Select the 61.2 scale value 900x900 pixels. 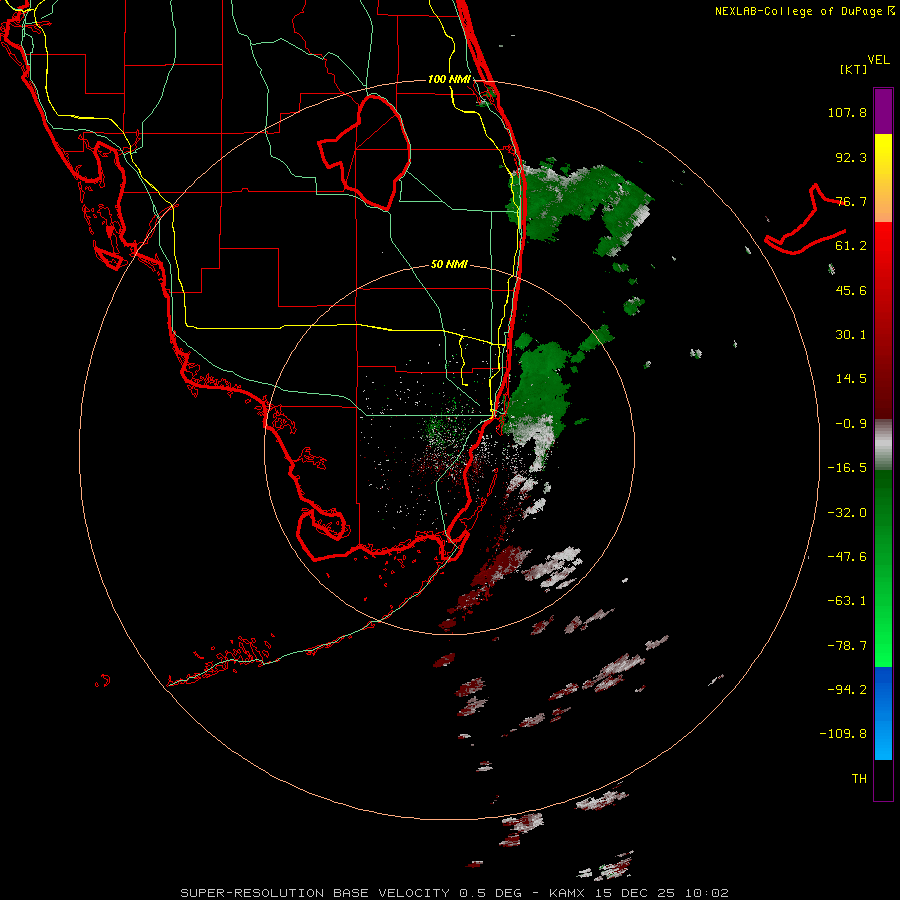pos(851,246)
